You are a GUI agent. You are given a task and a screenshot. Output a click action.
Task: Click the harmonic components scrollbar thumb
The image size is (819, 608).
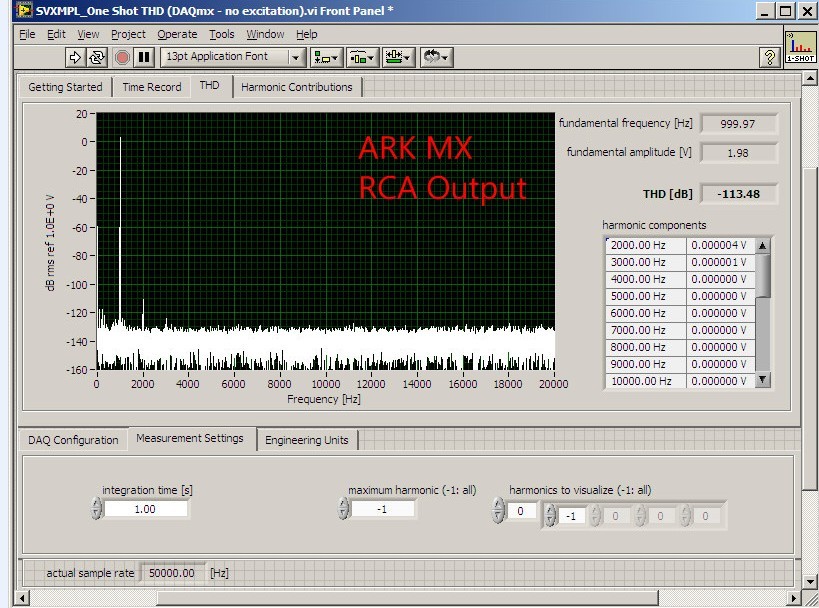[763, 276]
